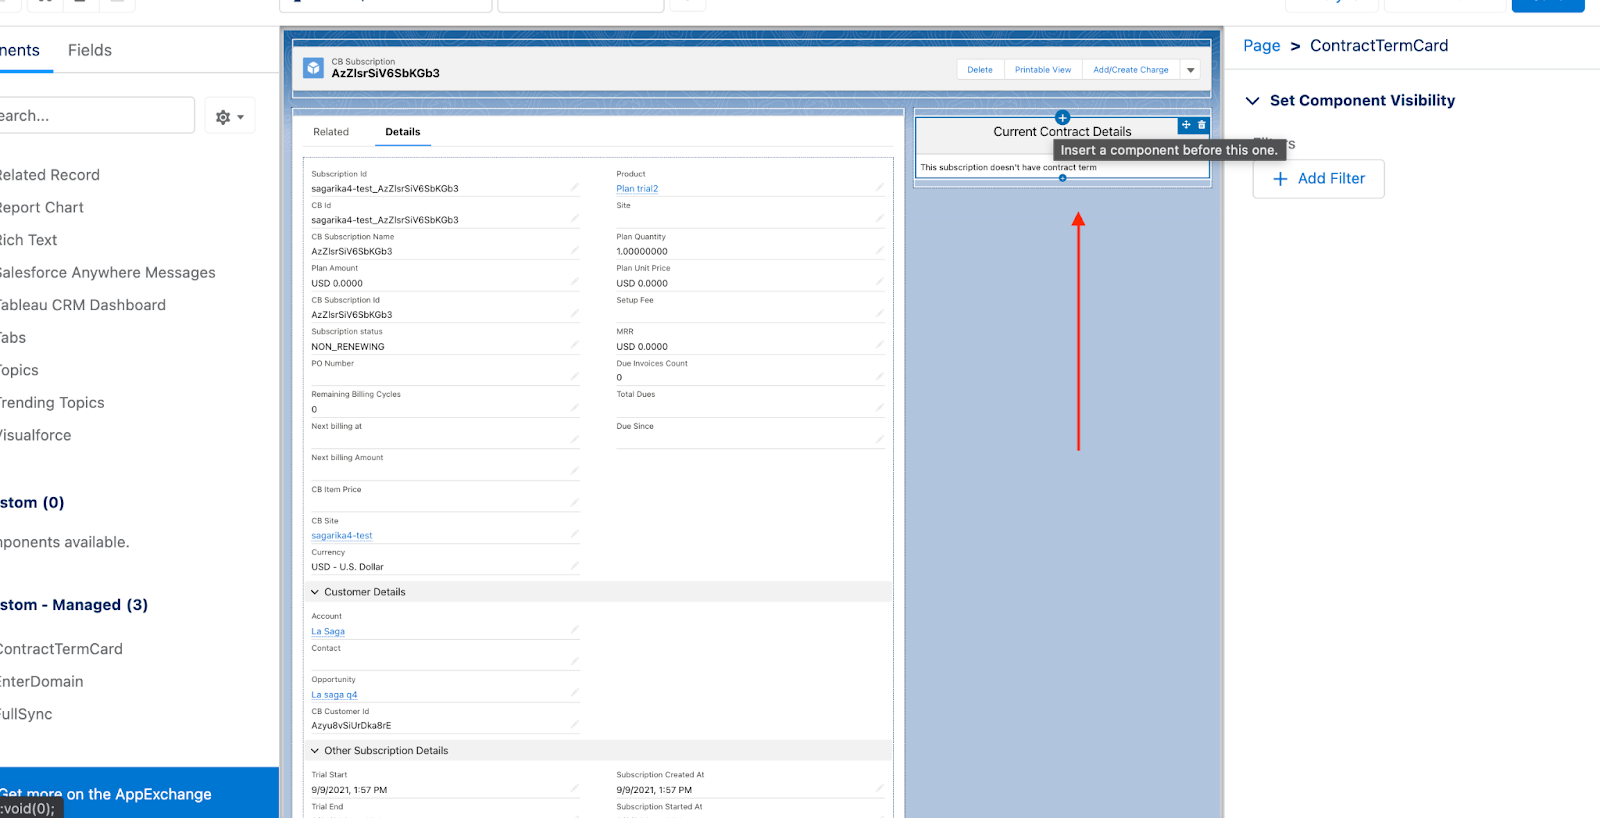Insert a component below the contract term card

click(x=1062, y=178)
